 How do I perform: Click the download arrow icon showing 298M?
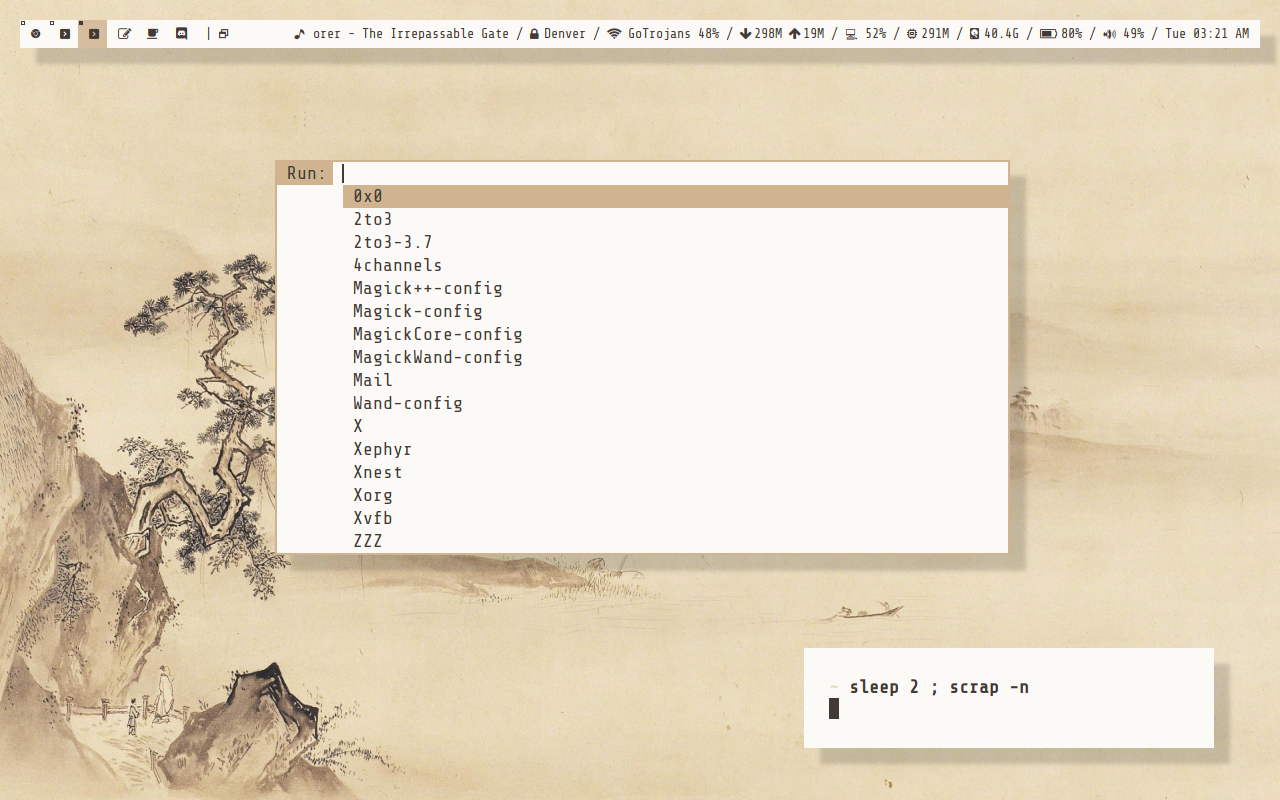coord(745,34)
